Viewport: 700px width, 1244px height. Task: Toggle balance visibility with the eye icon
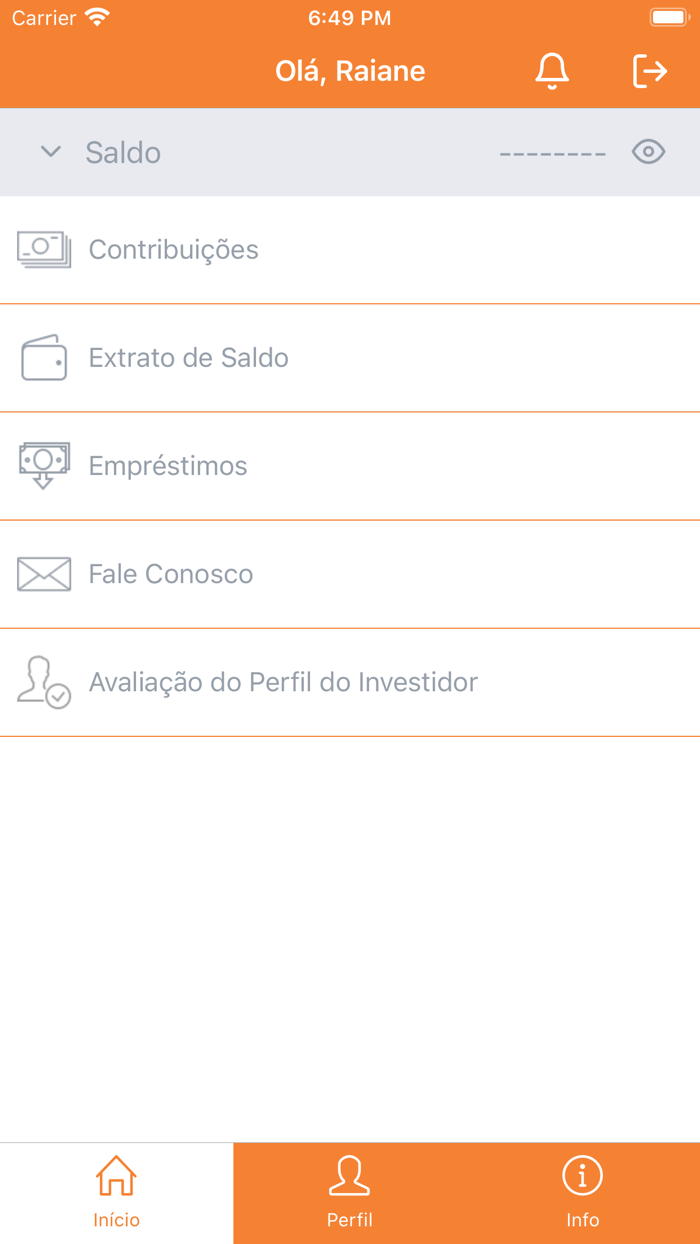click(x=648, y=152)
